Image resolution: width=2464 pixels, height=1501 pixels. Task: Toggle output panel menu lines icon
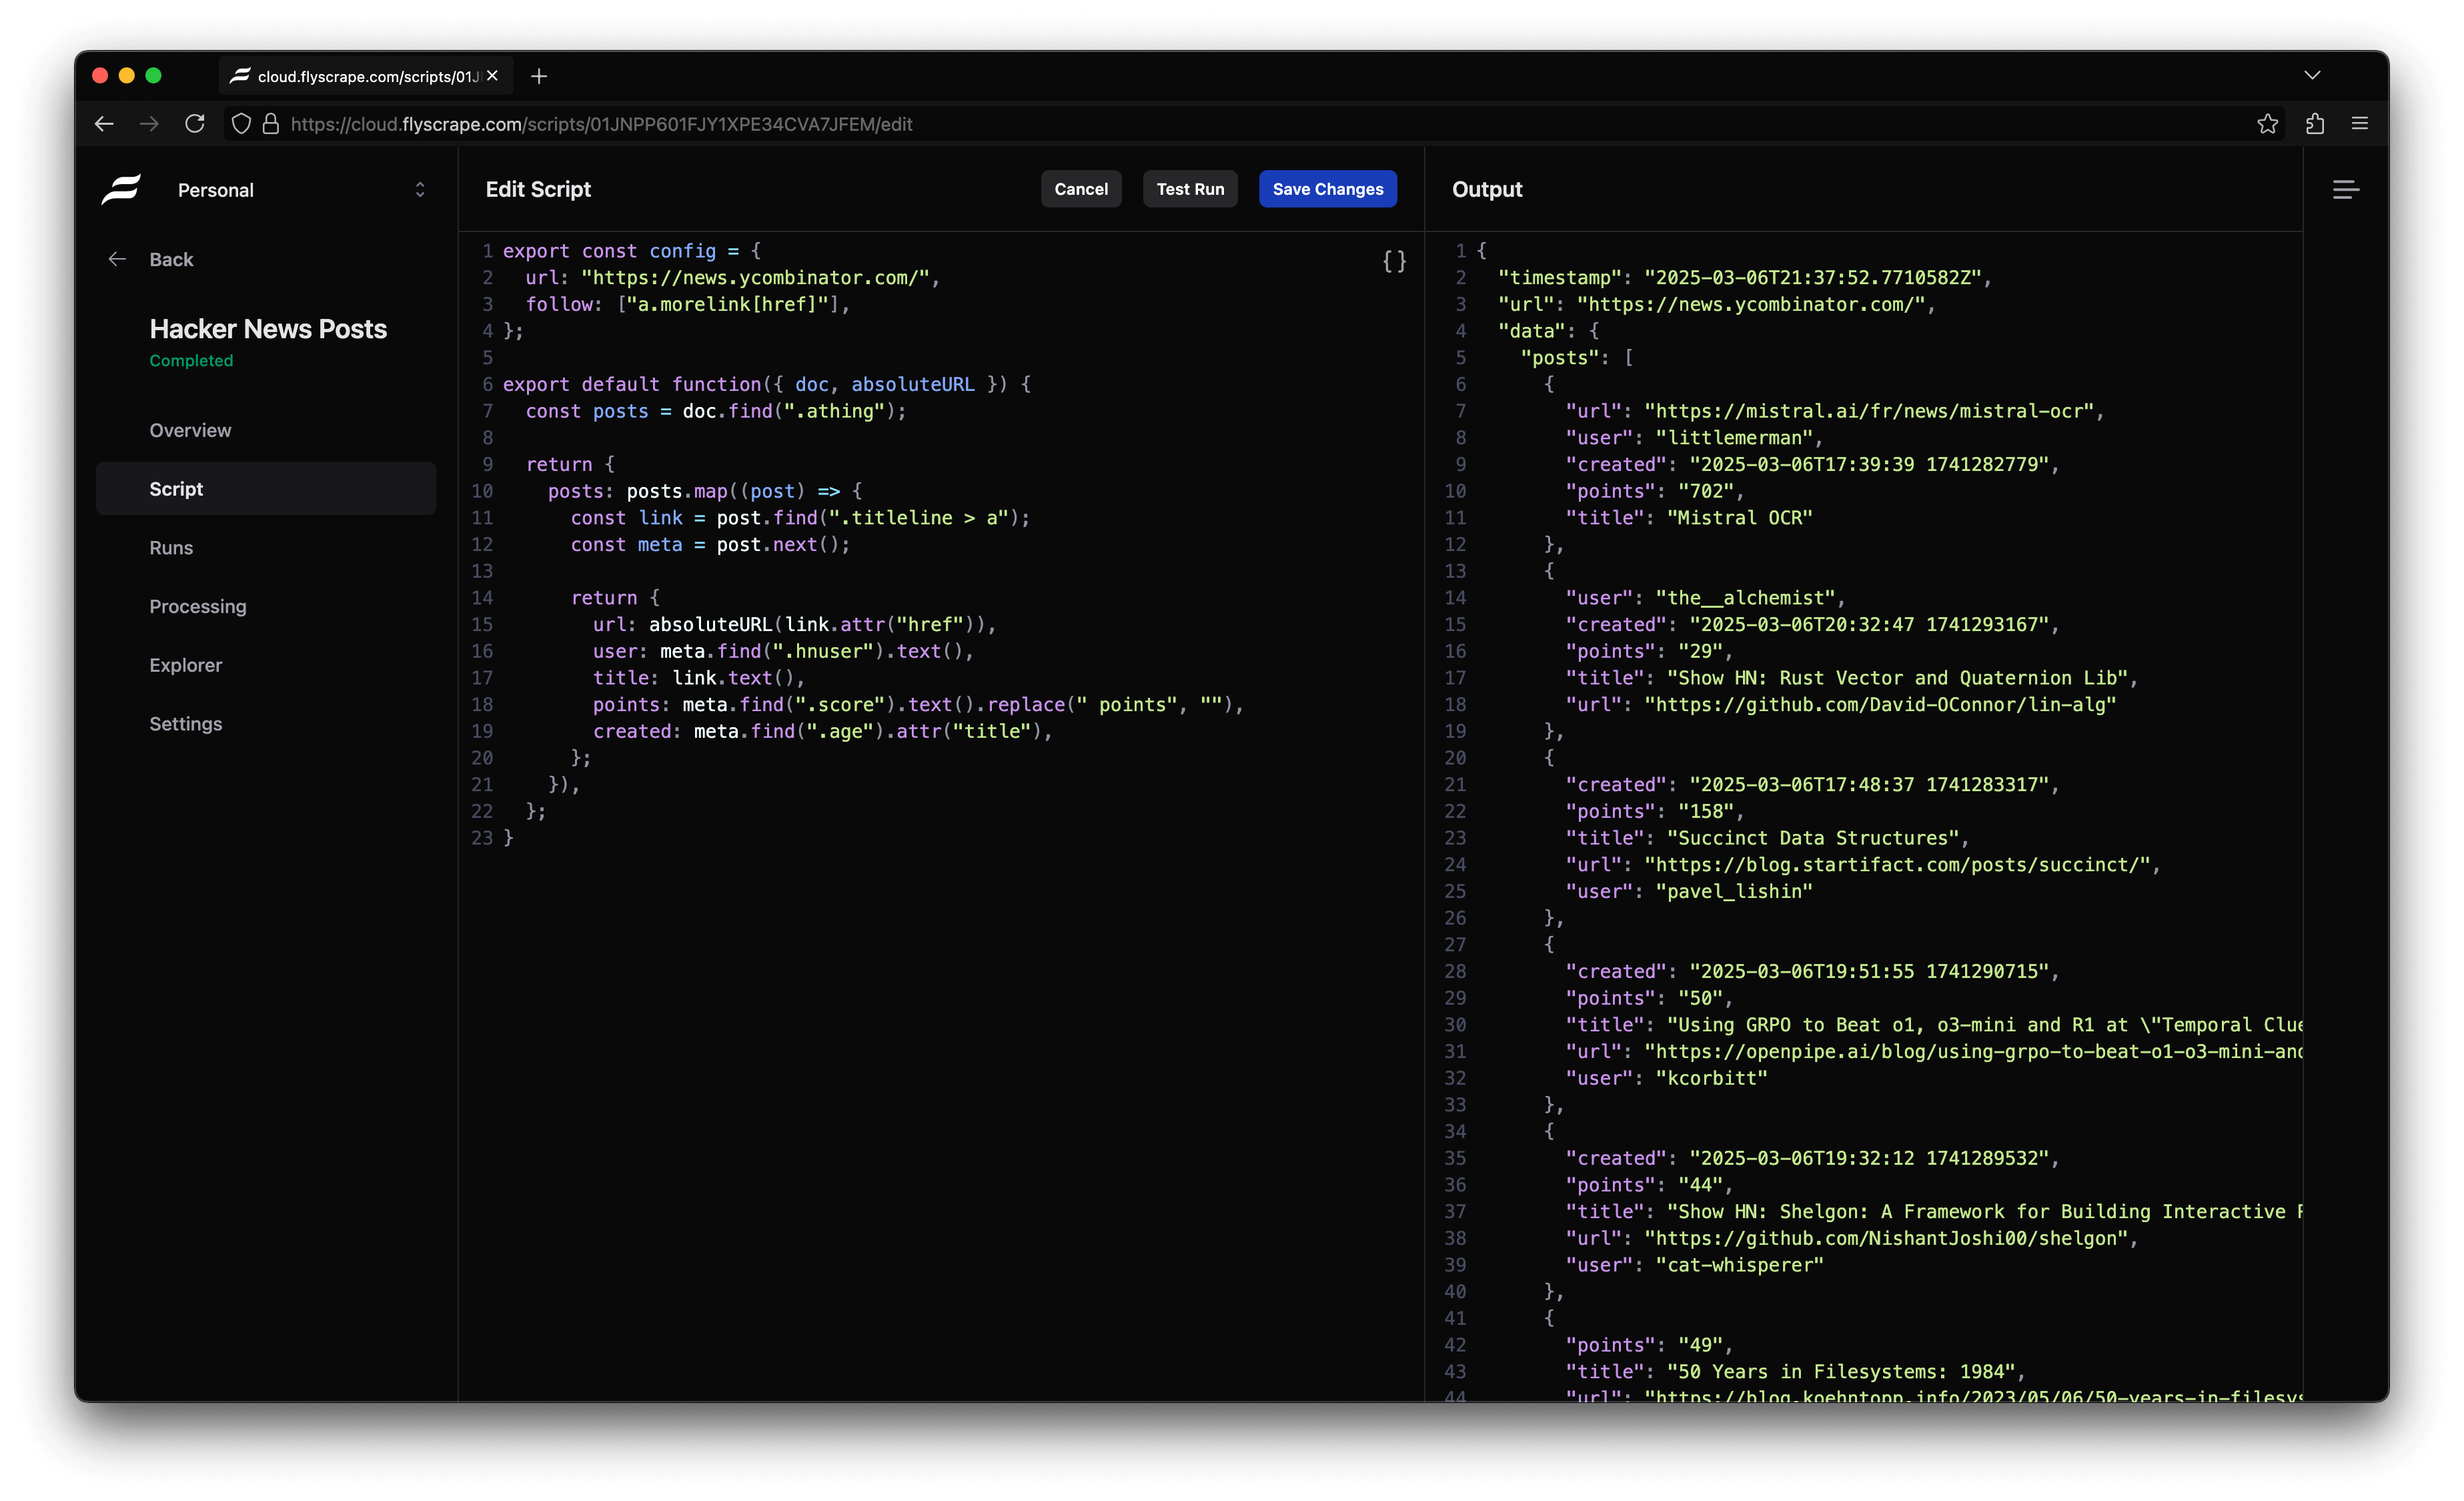(2345, 189)
